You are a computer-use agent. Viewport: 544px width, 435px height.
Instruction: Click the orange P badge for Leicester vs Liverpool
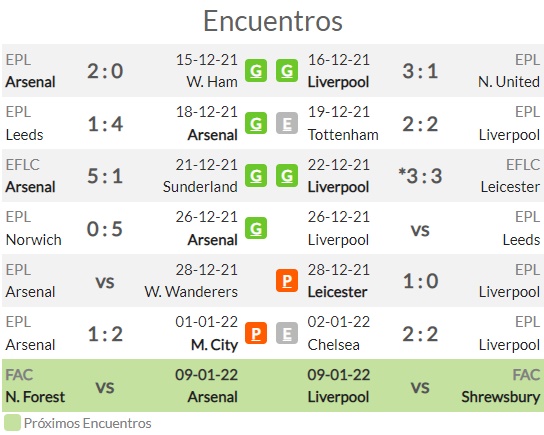click(287, 280)
